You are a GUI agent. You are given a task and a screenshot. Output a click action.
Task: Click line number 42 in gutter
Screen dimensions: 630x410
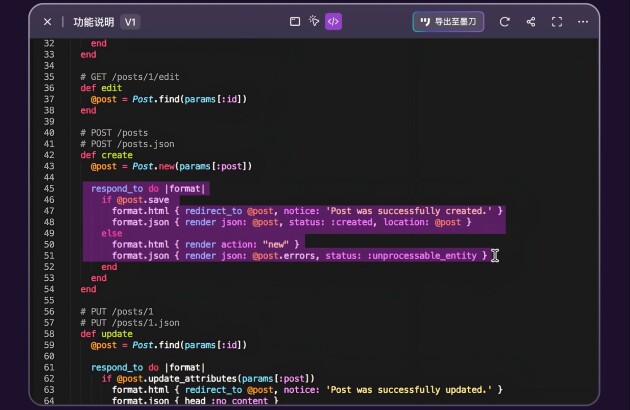click(x=49, y=155)
